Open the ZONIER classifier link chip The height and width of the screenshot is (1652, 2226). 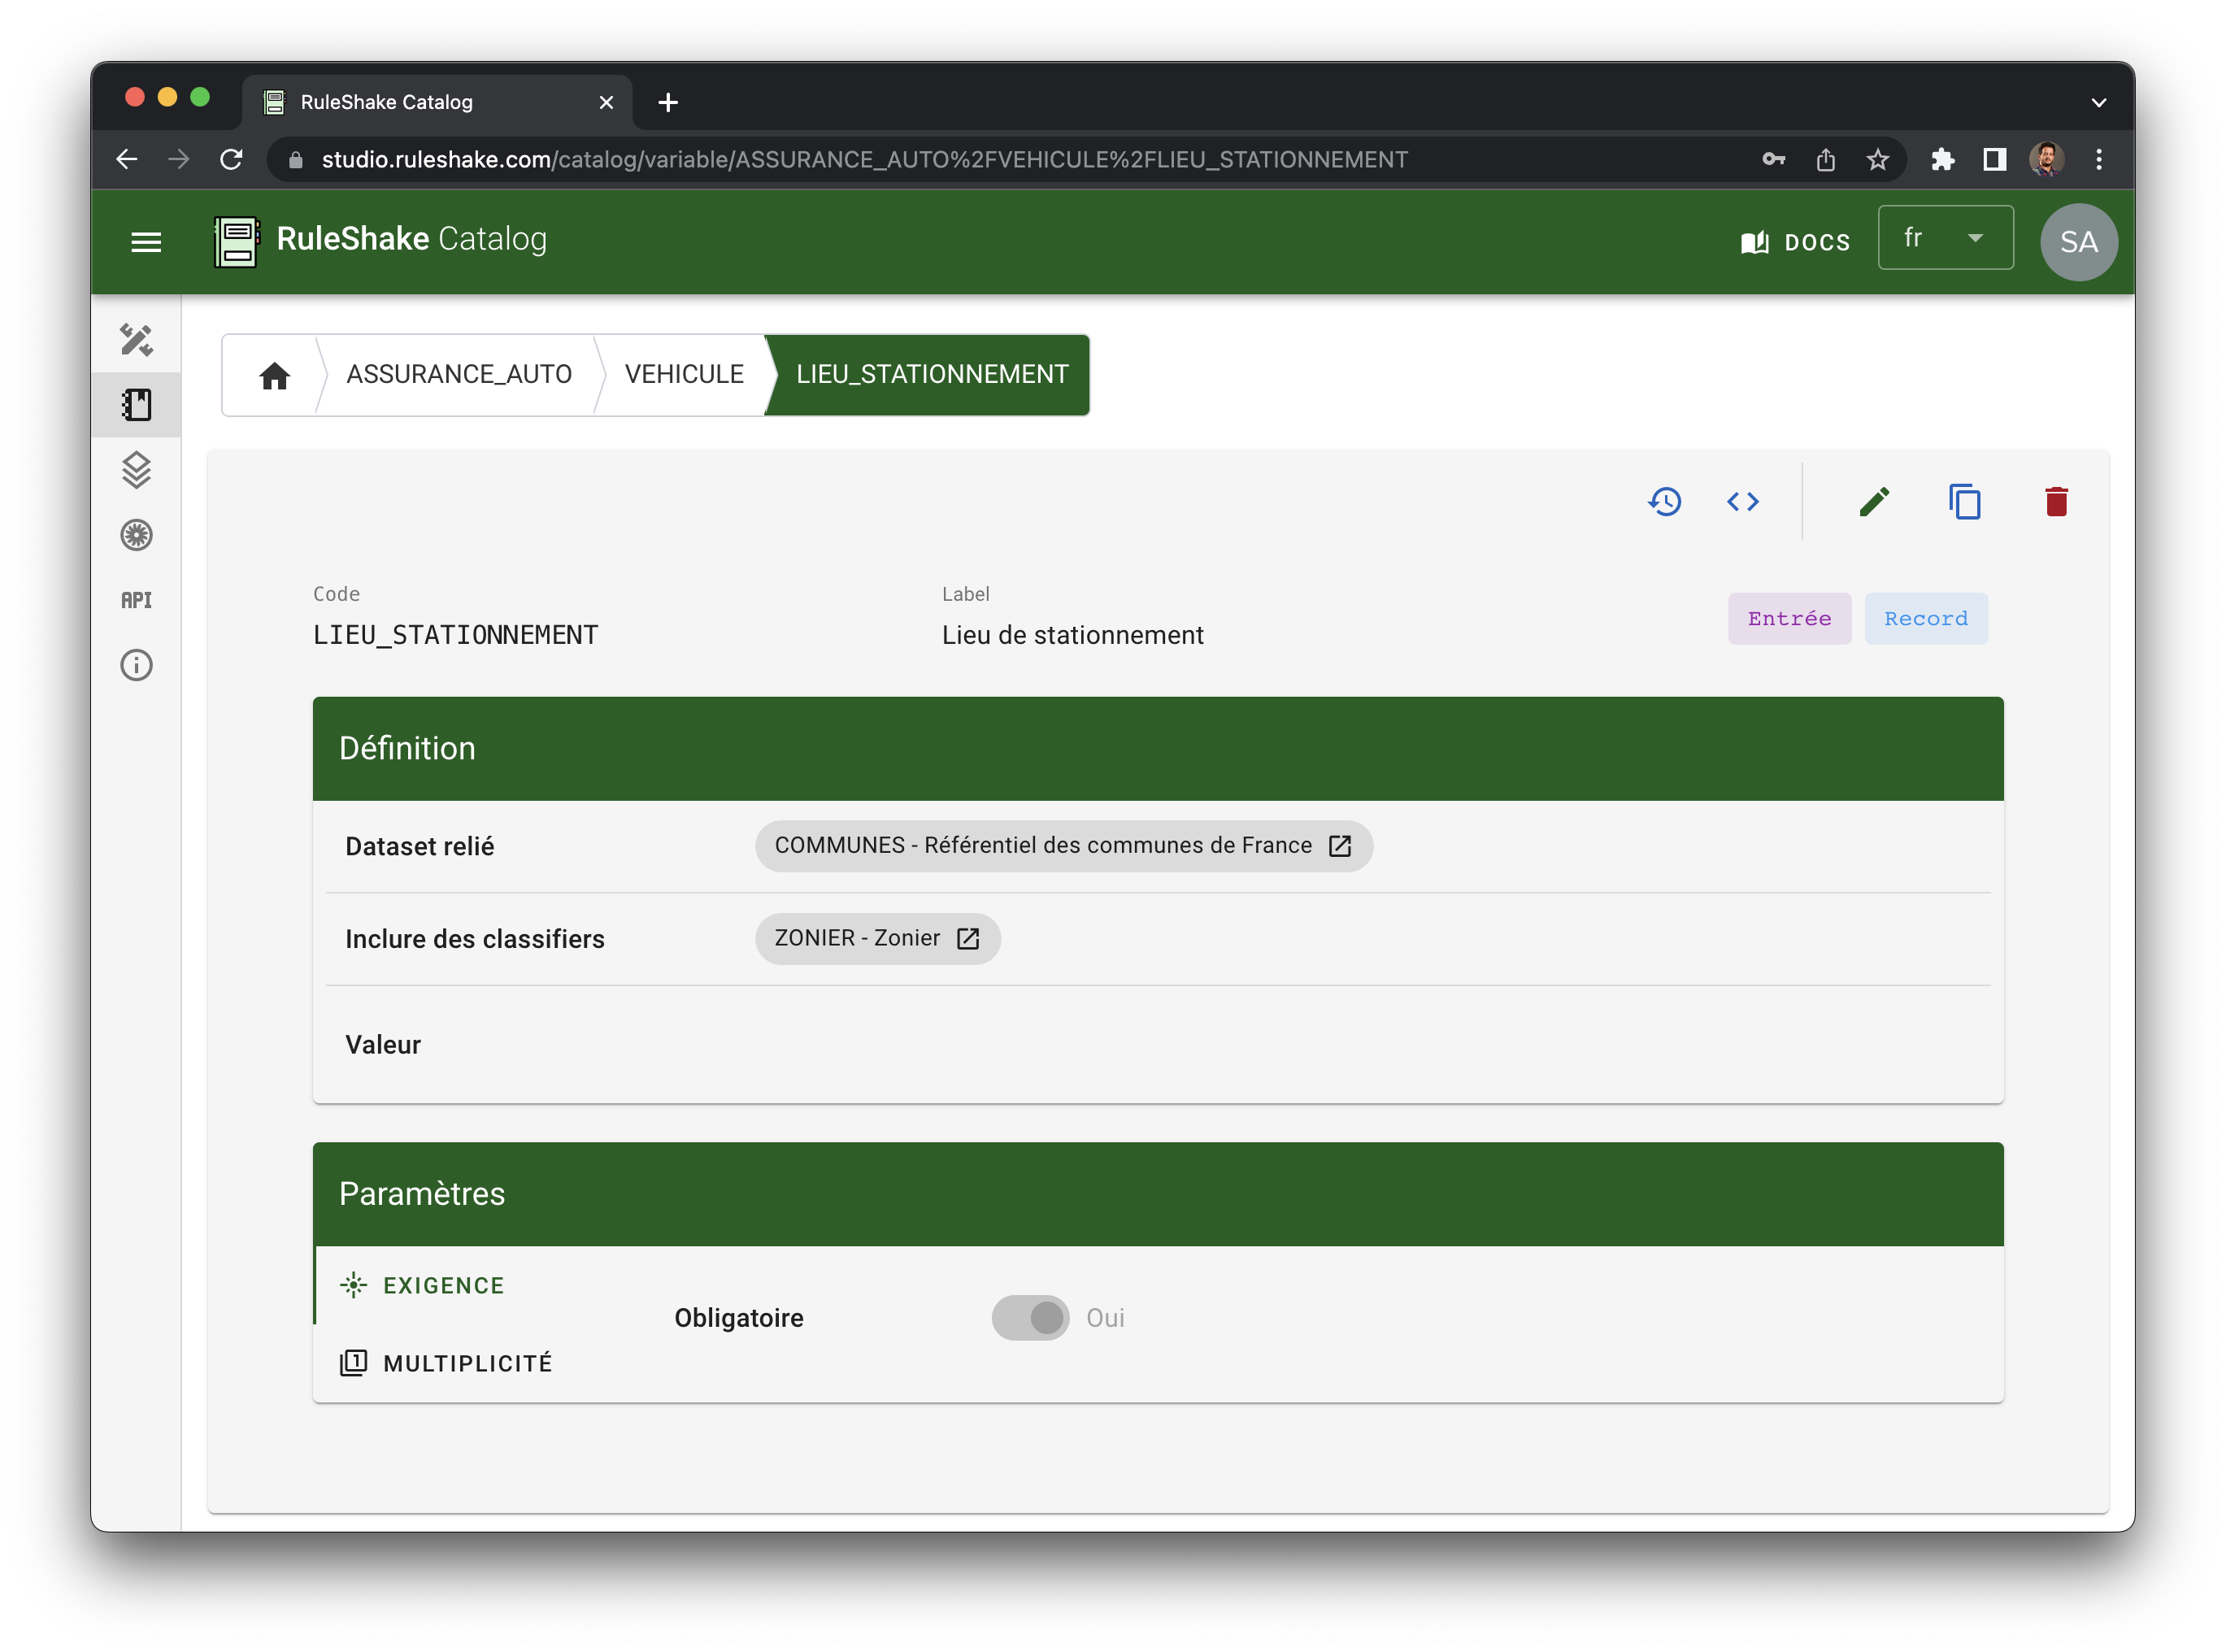coord(877,938)
